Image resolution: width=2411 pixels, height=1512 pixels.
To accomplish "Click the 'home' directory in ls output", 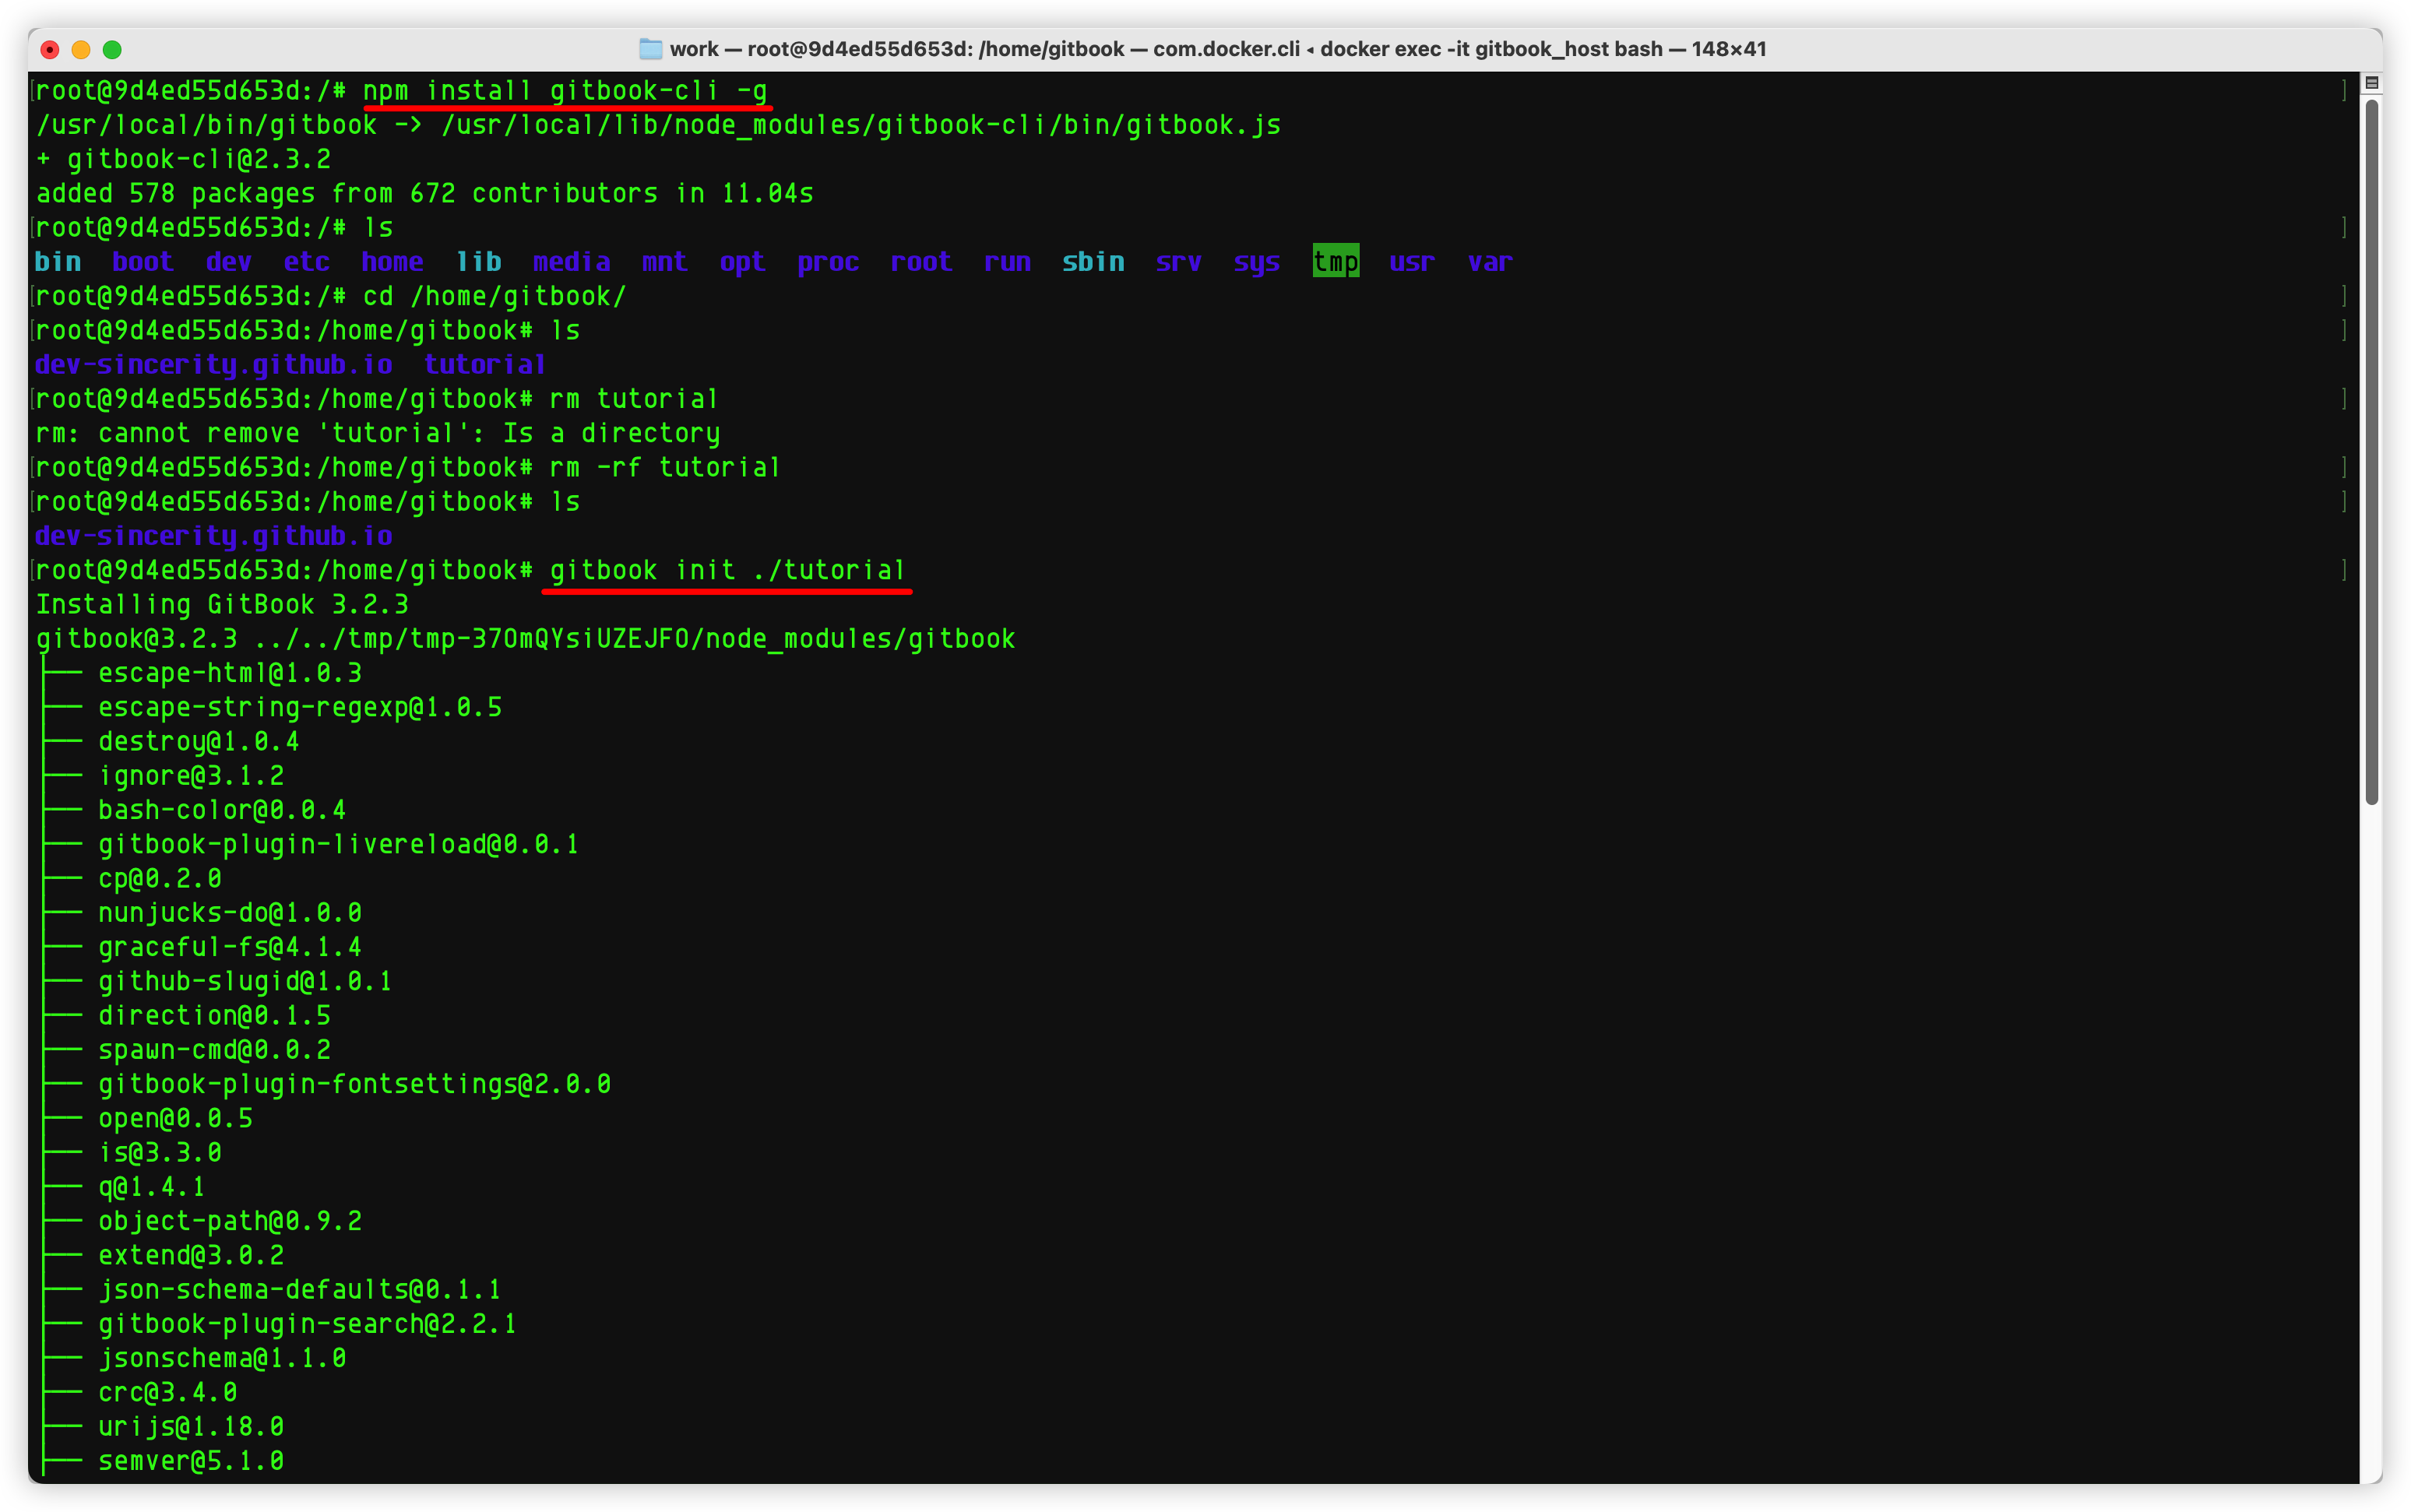I will pyautogui.click(x=392, y=262).
